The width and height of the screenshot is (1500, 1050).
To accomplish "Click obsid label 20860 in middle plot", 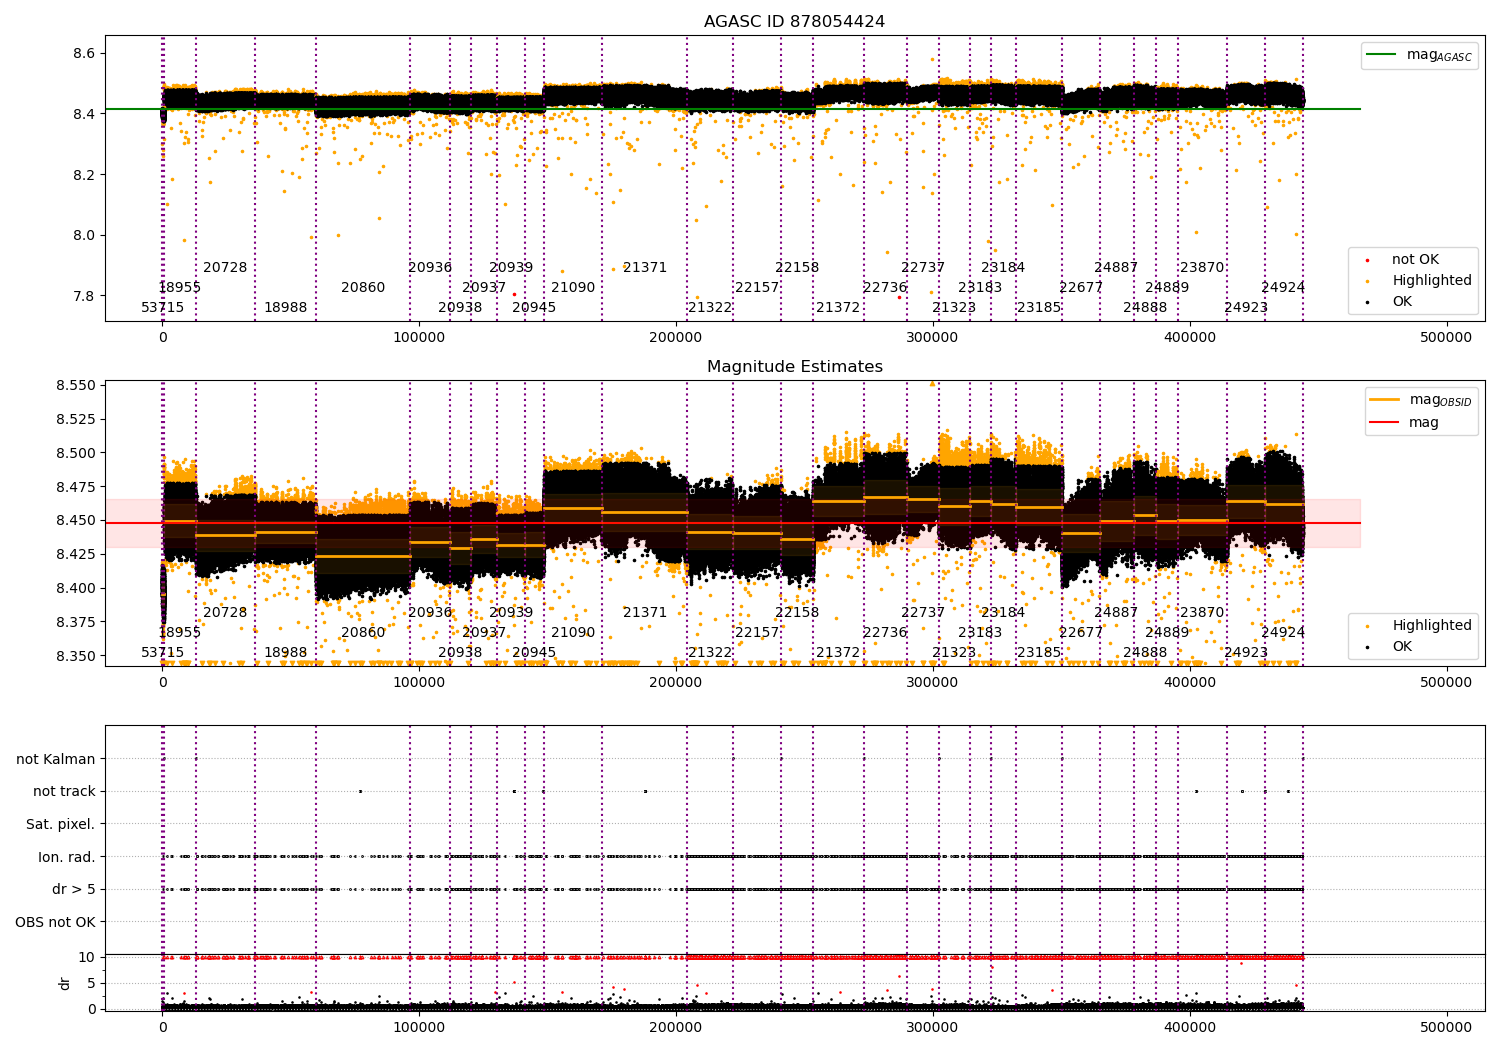I will click(363, 633).
